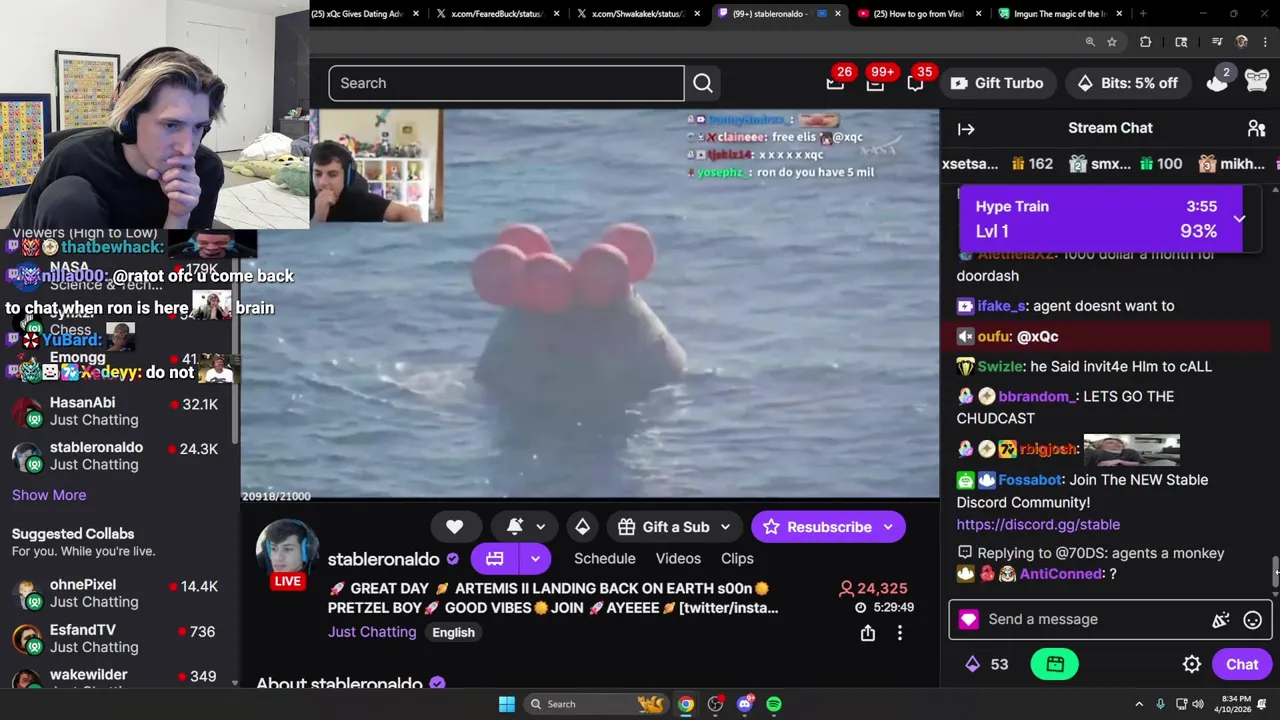
Task: Click the Gift Turbo button
Action: tap(997, 83)
